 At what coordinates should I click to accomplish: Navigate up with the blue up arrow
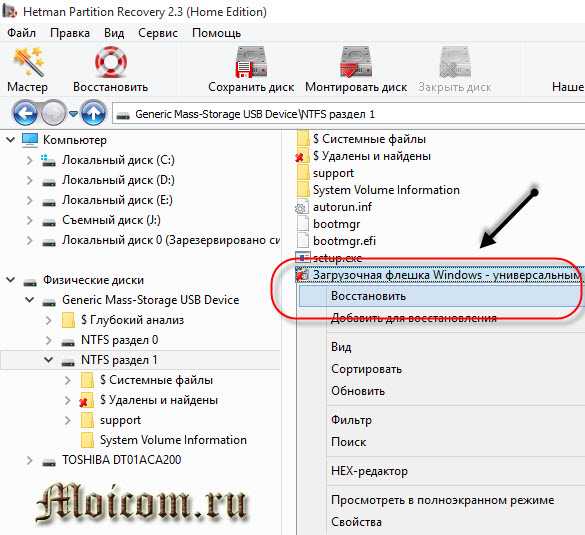tap(93, 113)
